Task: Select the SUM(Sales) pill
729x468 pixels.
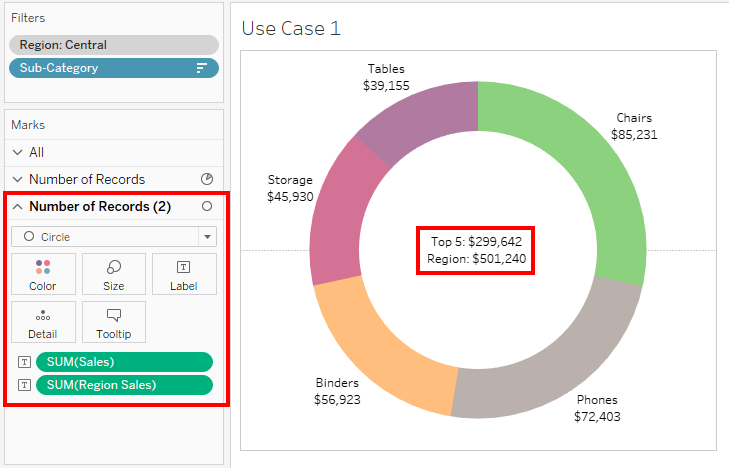Action: coord(124,362)
